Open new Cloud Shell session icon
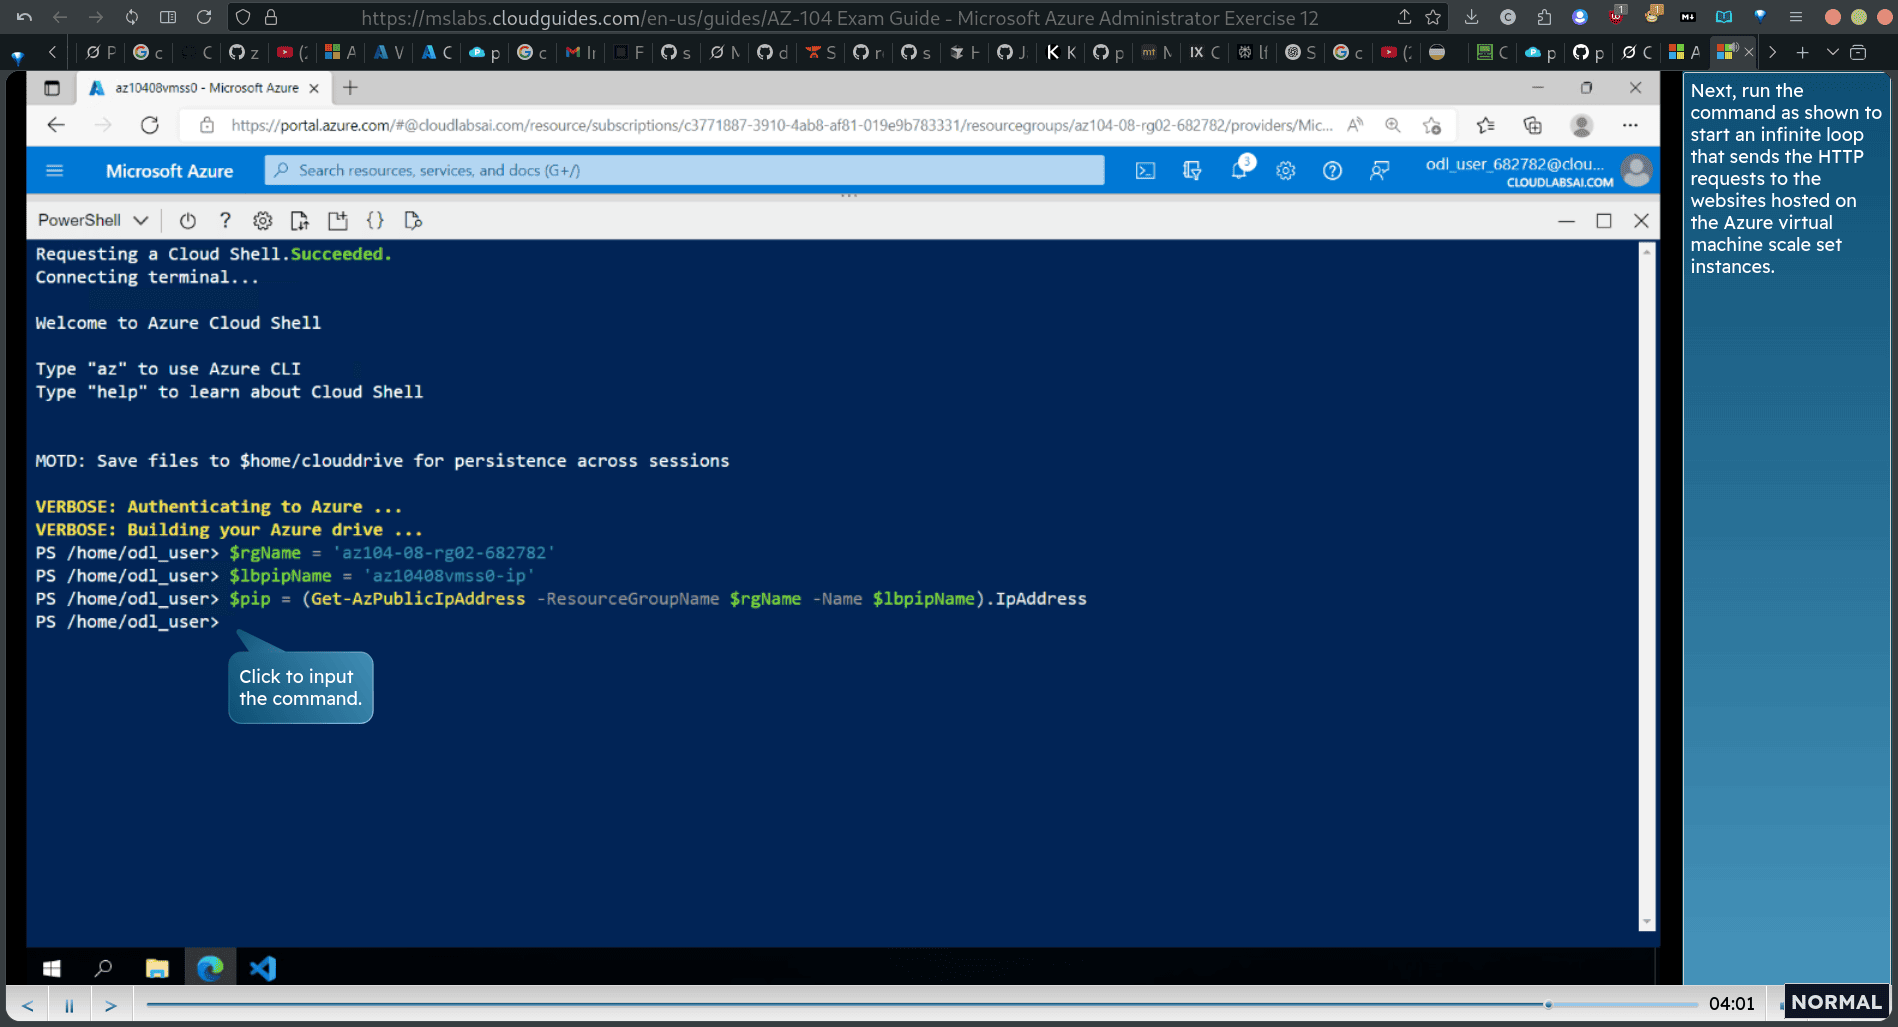 [x=338, y=220]
